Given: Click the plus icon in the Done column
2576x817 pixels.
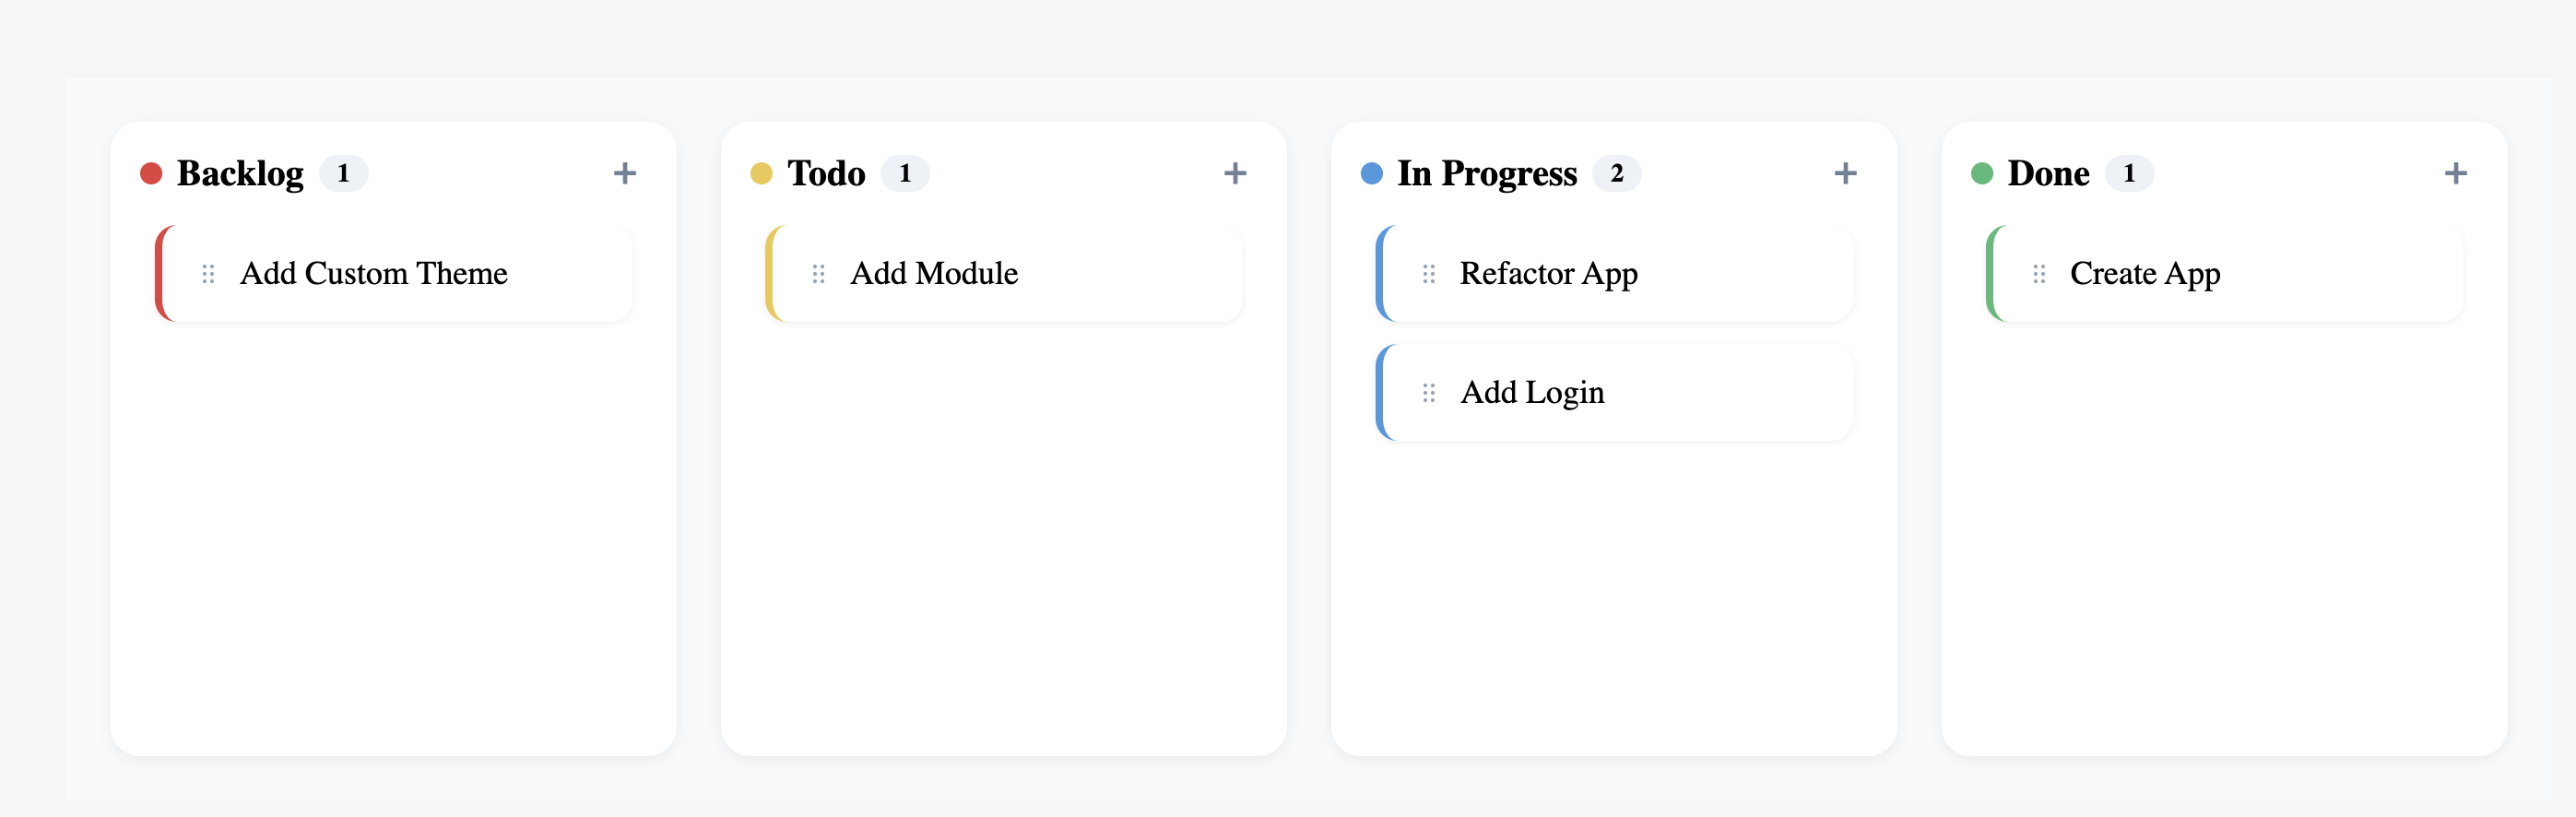Looking at the screenshot, I should tap(2458, 172).
